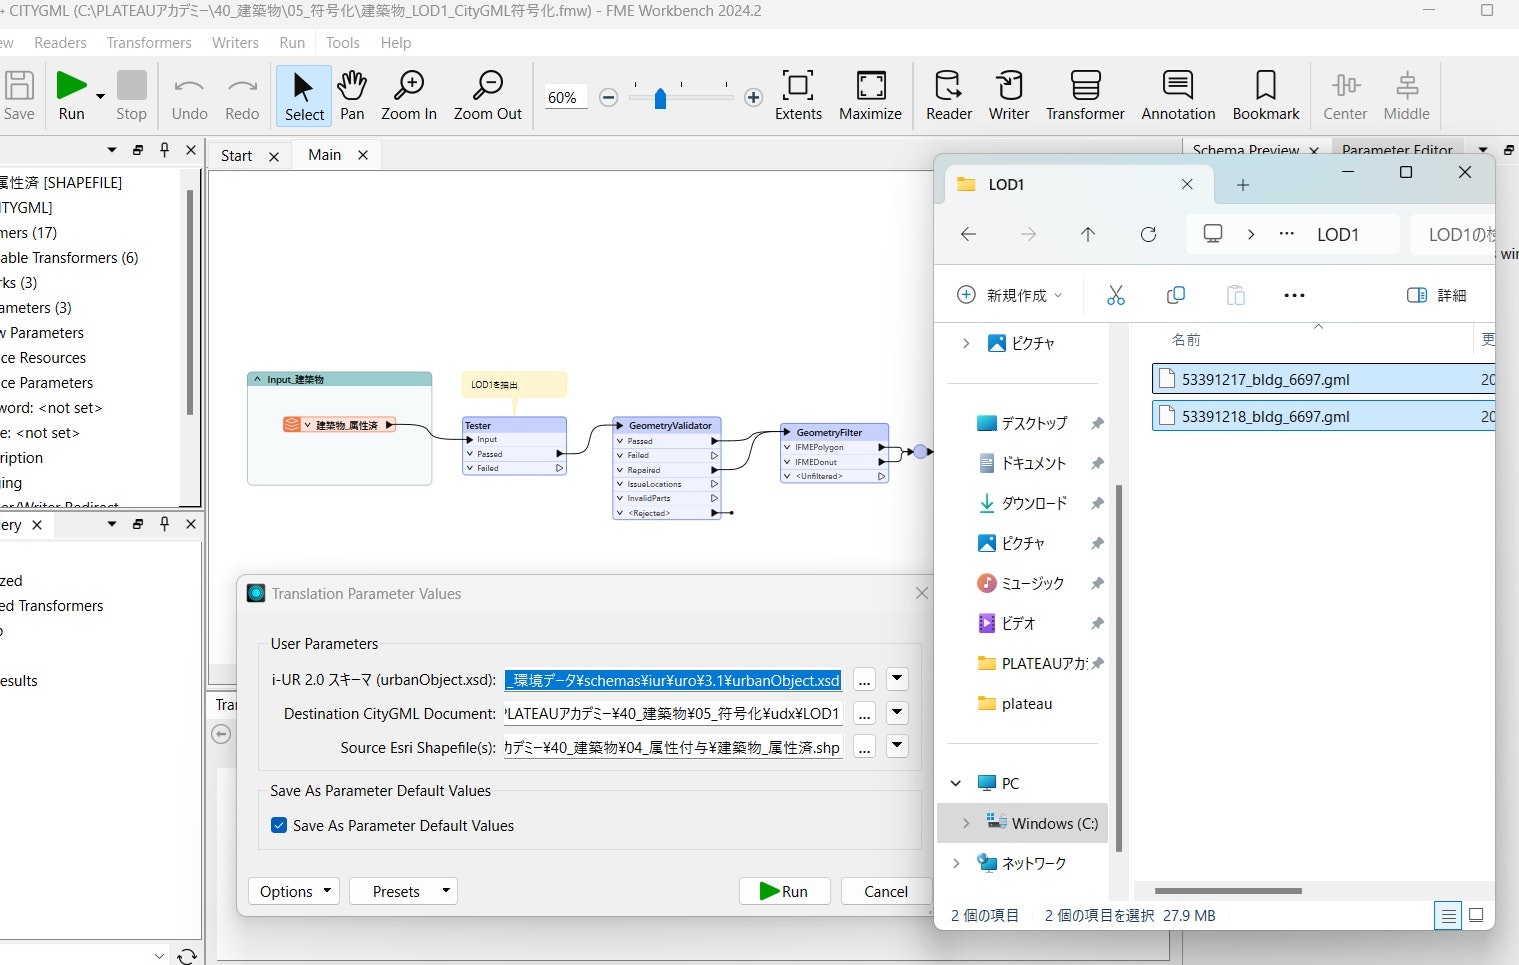Open the Tools menu
This screenshot has height=965, width=1519.
click(x=342, y=43)
